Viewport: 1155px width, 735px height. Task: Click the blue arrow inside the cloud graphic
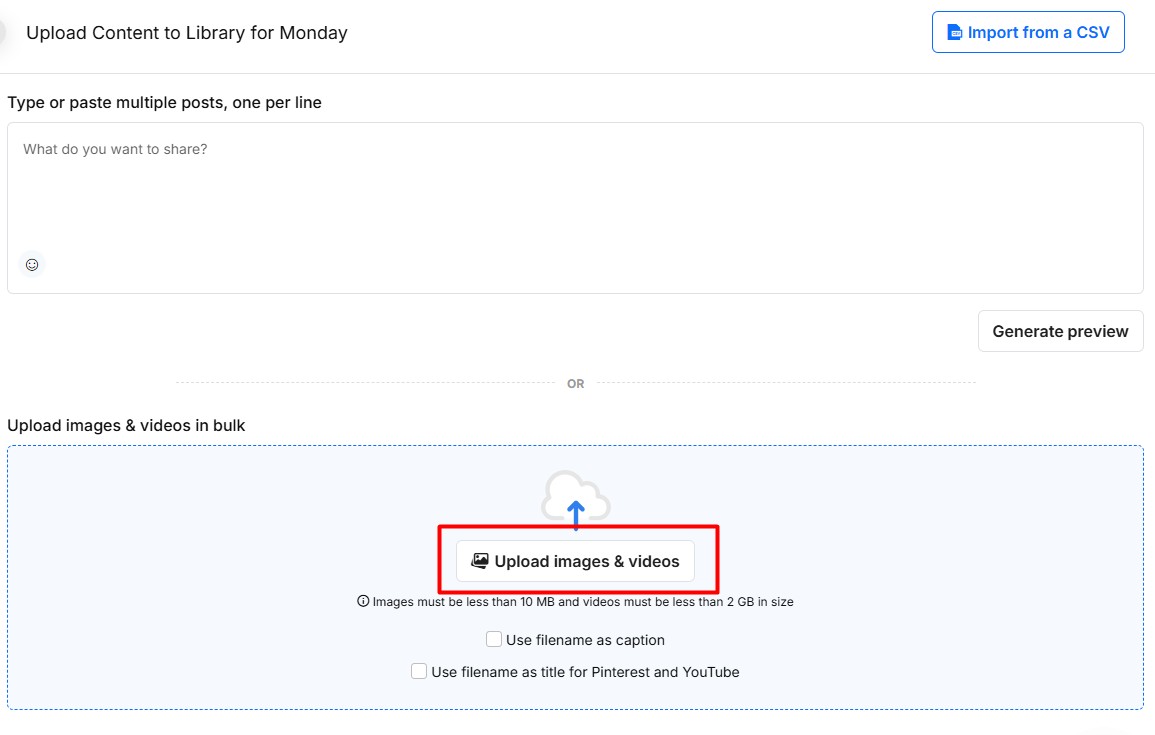[576, 510]
